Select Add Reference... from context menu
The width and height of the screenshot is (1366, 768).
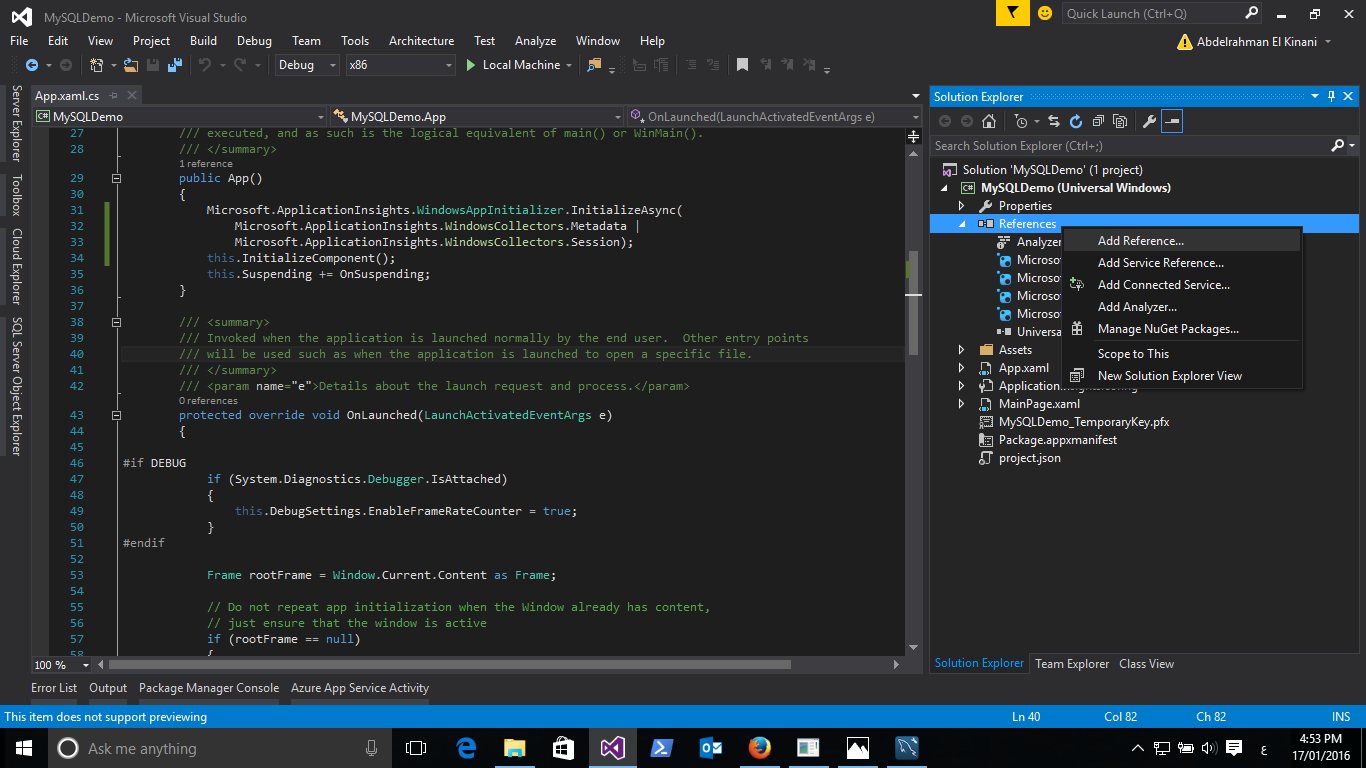tap(1140, 241)
